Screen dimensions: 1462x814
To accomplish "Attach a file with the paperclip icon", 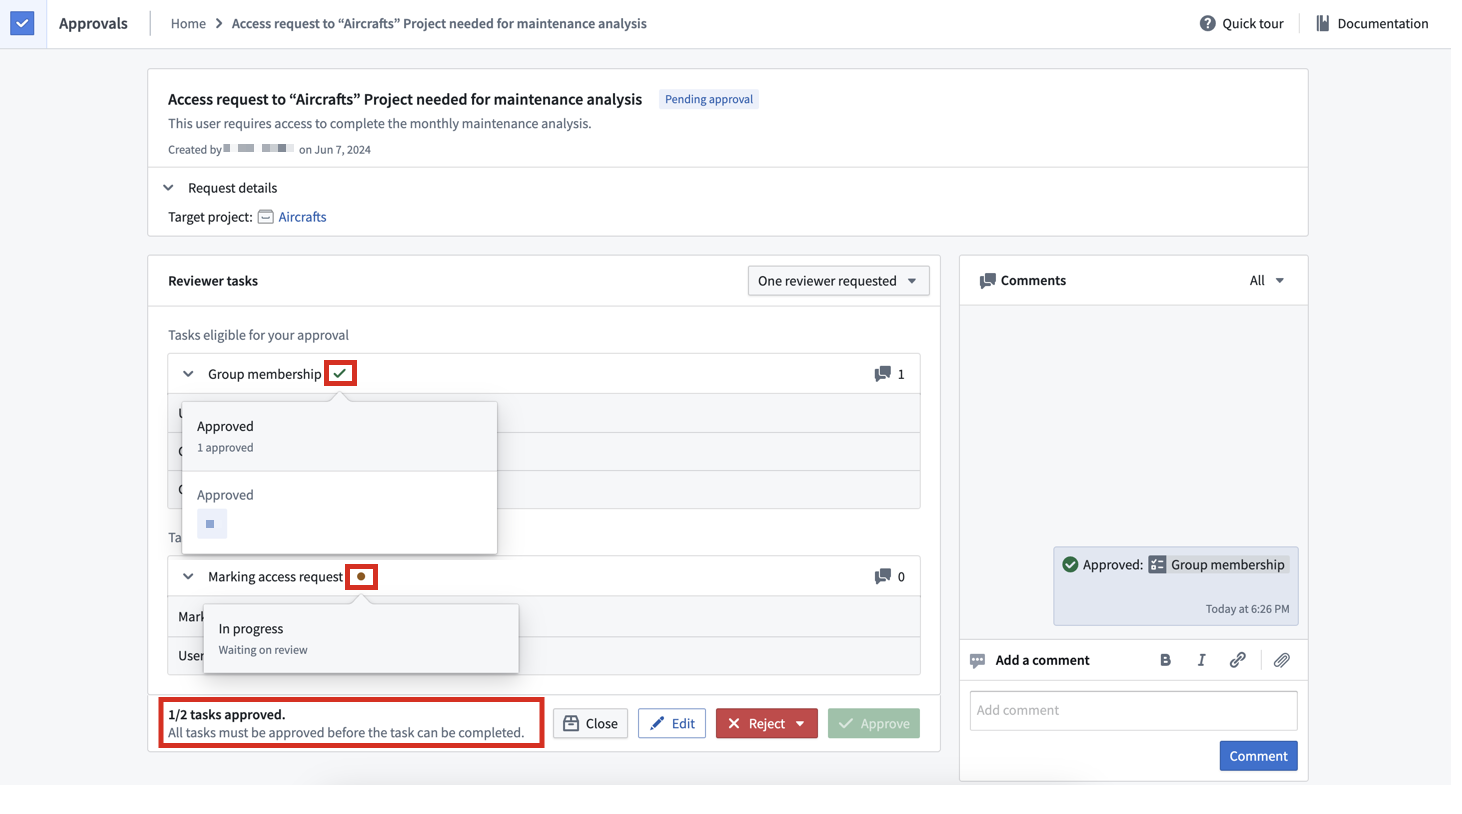I will [x=1281, y=660].
